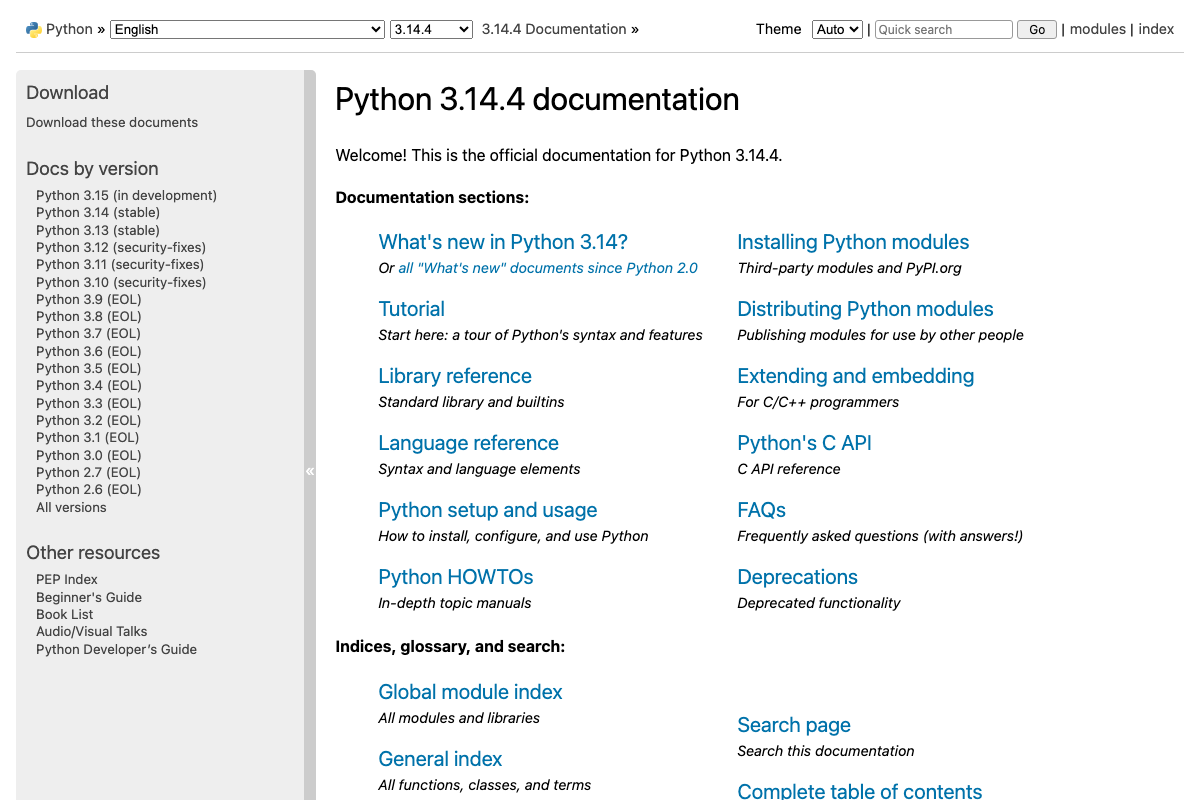
Task: Open Python 3.8 (EOL) docs
Action: 89,316
